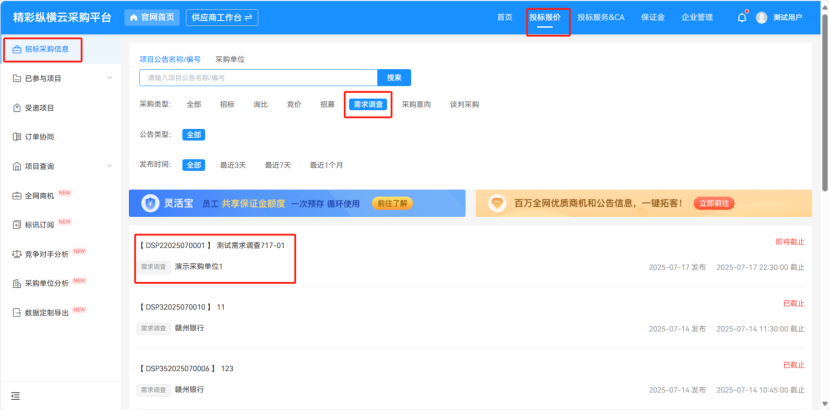829x410 pixels.
Task: Click 2025-07-14 11:30:00 截止 deadline text
Action: pos(760,329)
